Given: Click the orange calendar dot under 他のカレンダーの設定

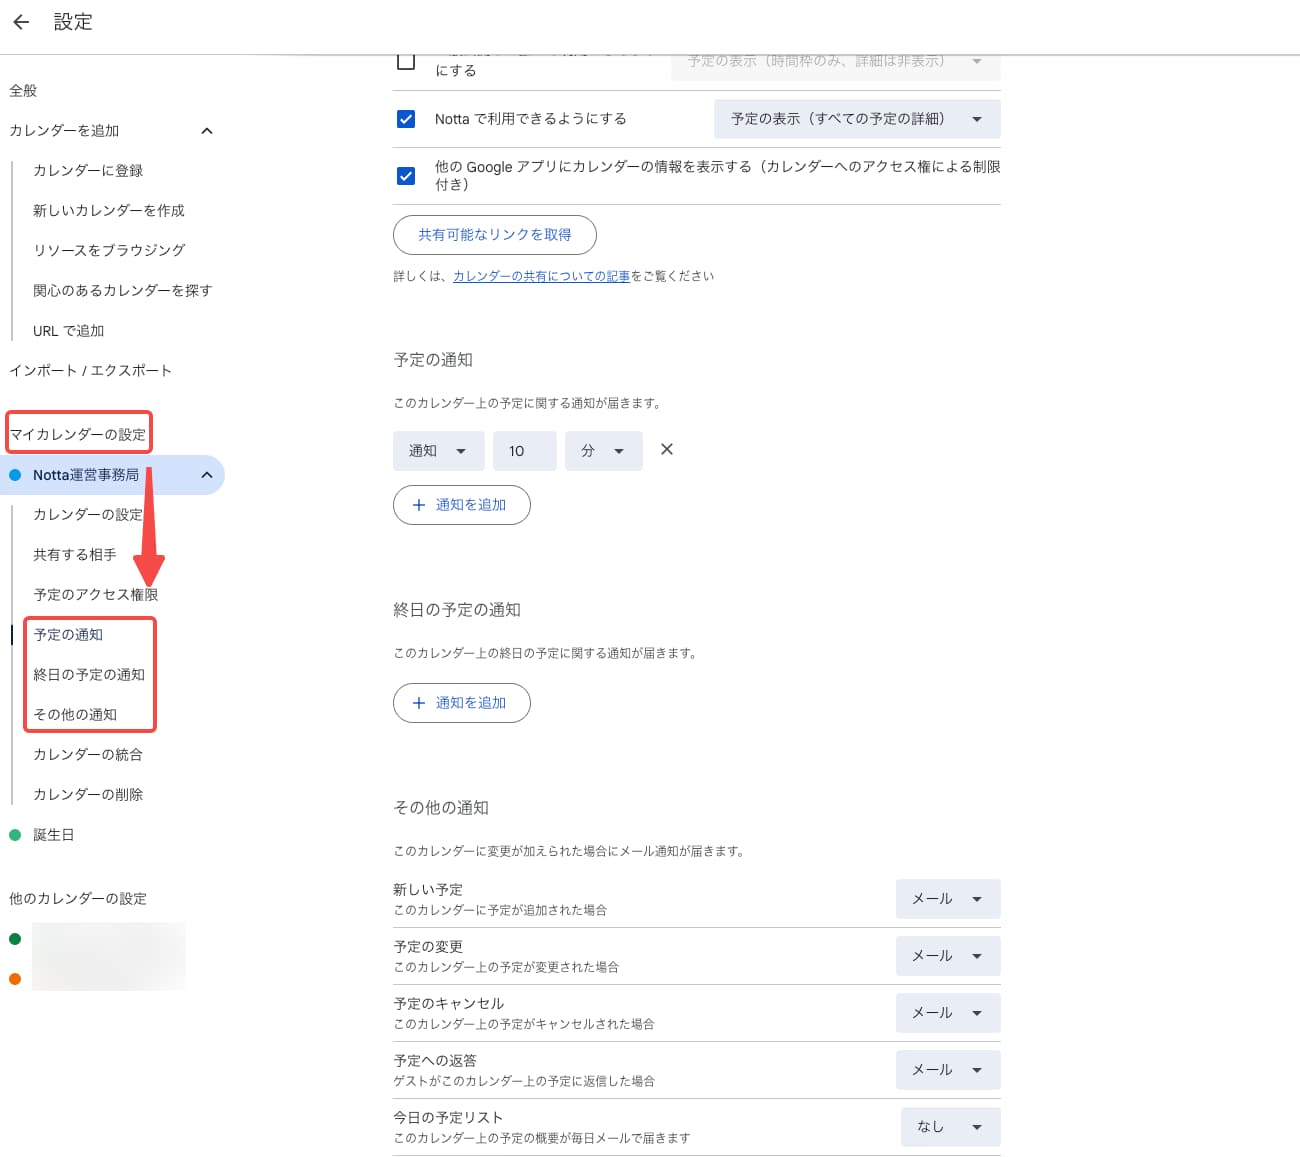Looking at the screenshot, I should [14, 978].
